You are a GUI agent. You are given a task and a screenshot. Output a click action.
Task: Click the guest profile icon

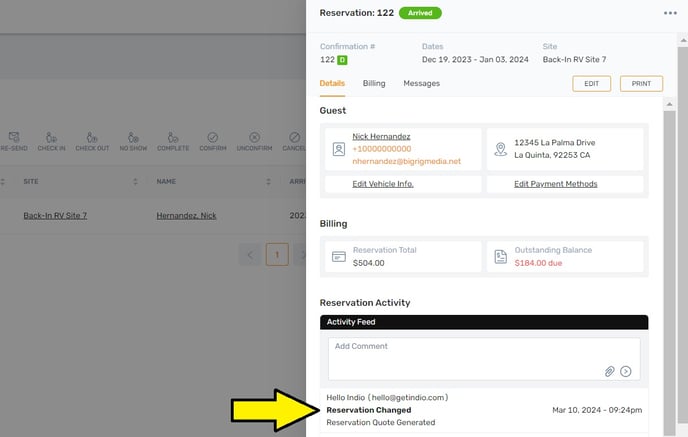pos(339,149)
